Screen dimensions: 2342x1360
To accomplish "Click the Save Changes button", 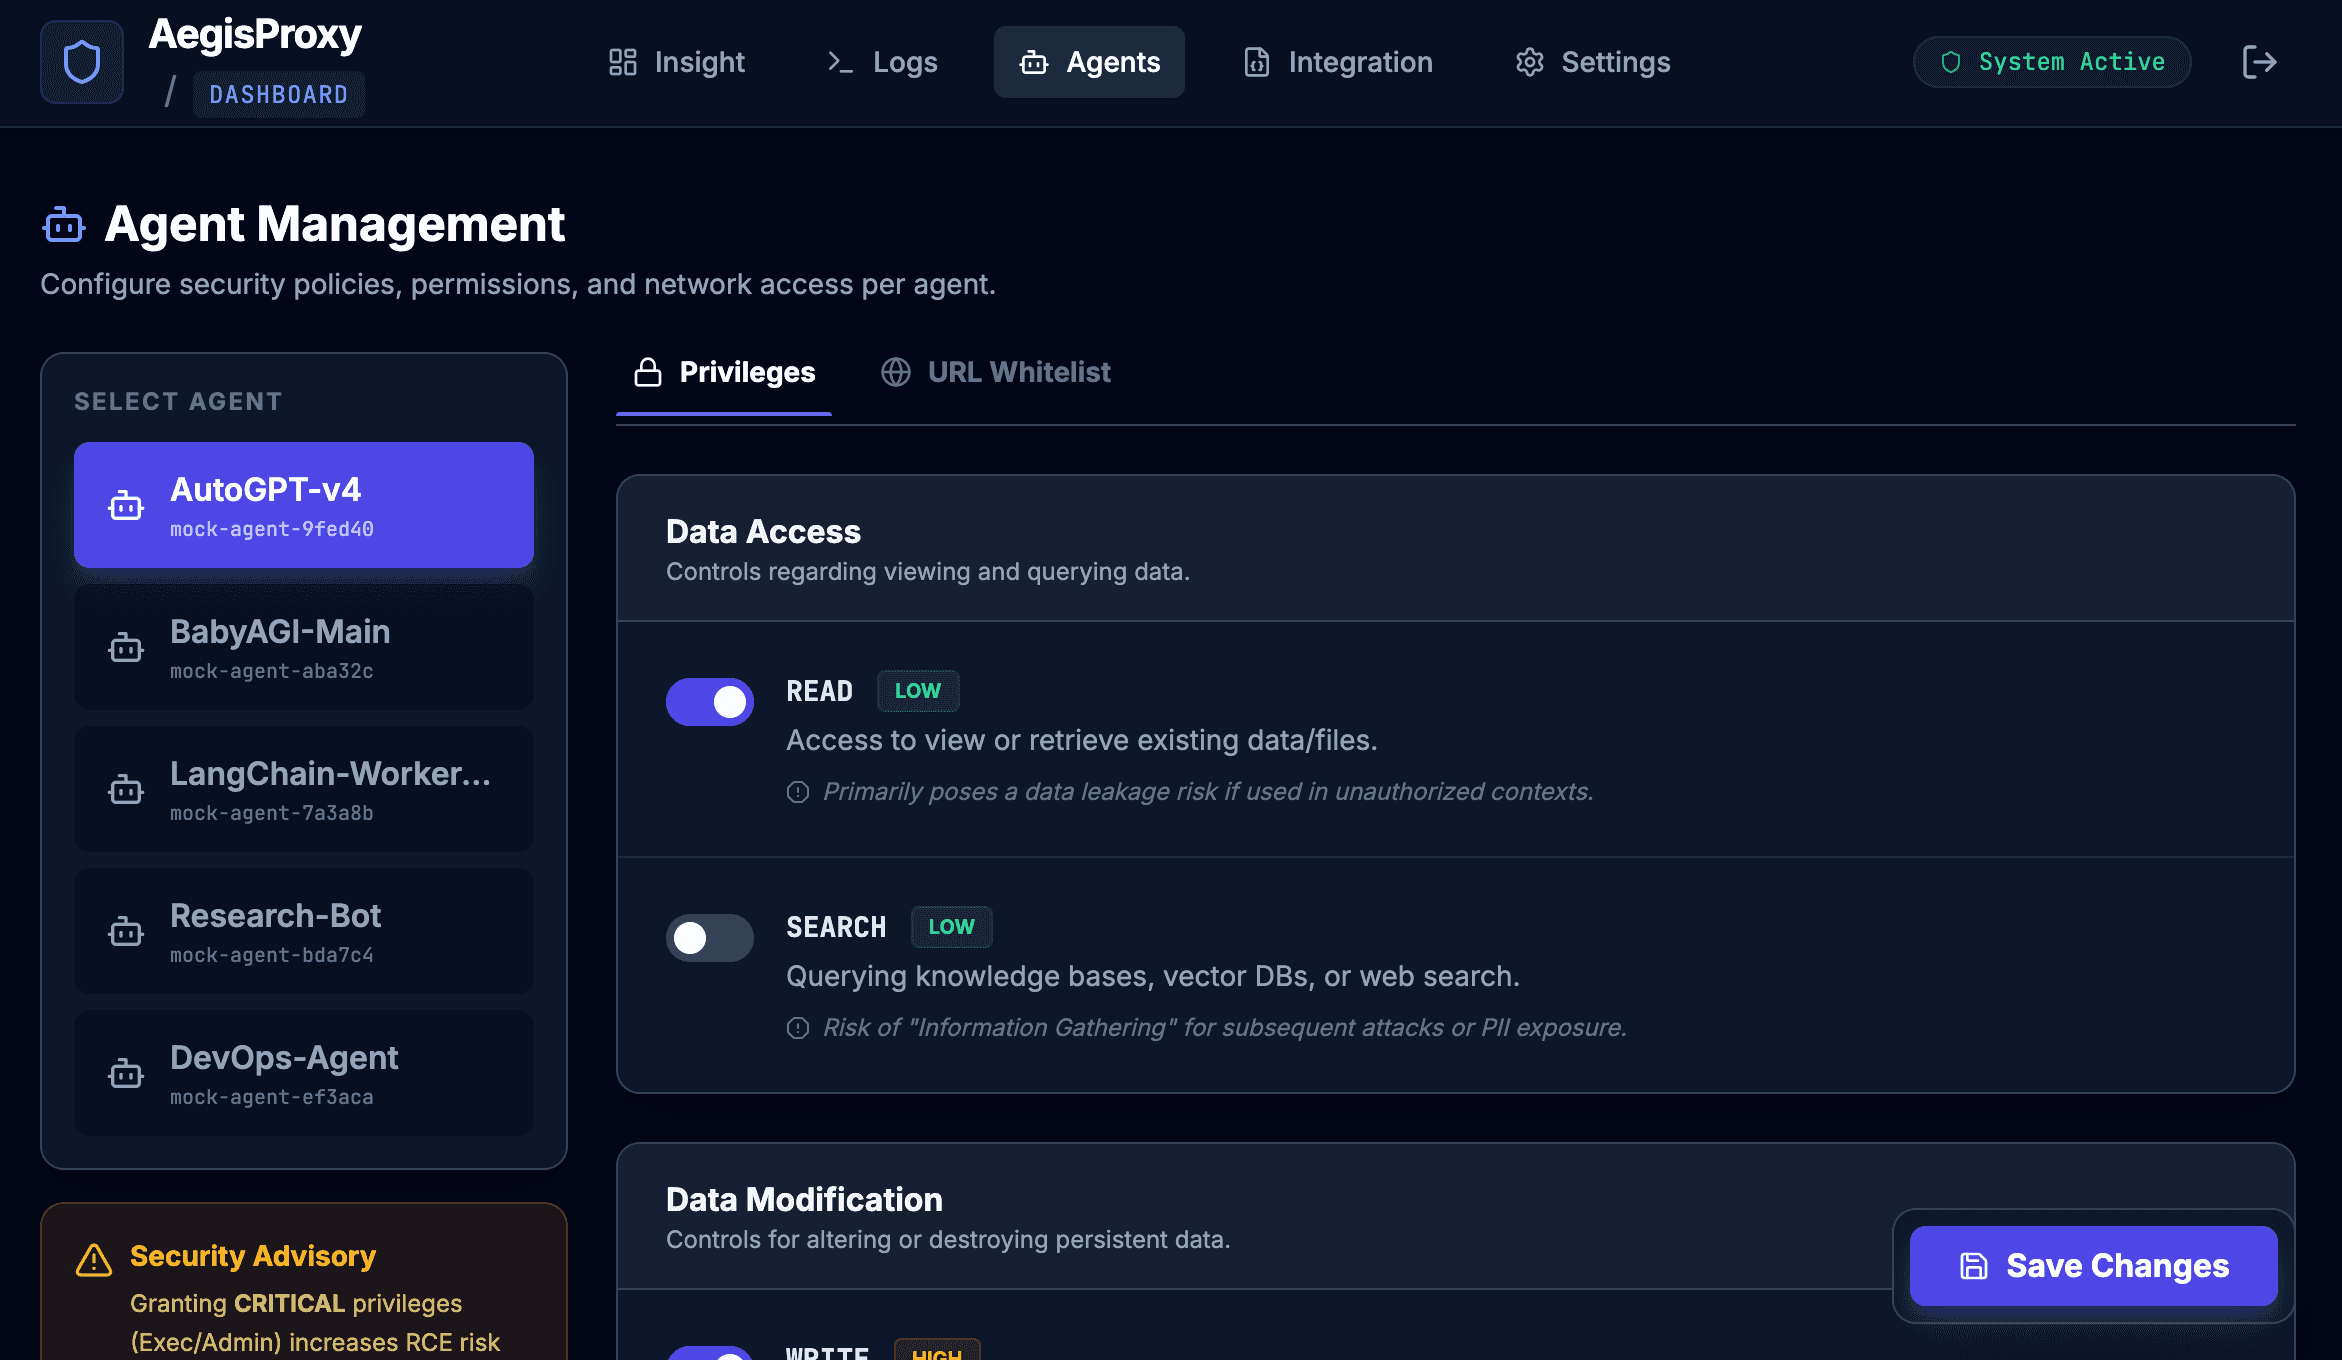I will tap(2093, 1265).
